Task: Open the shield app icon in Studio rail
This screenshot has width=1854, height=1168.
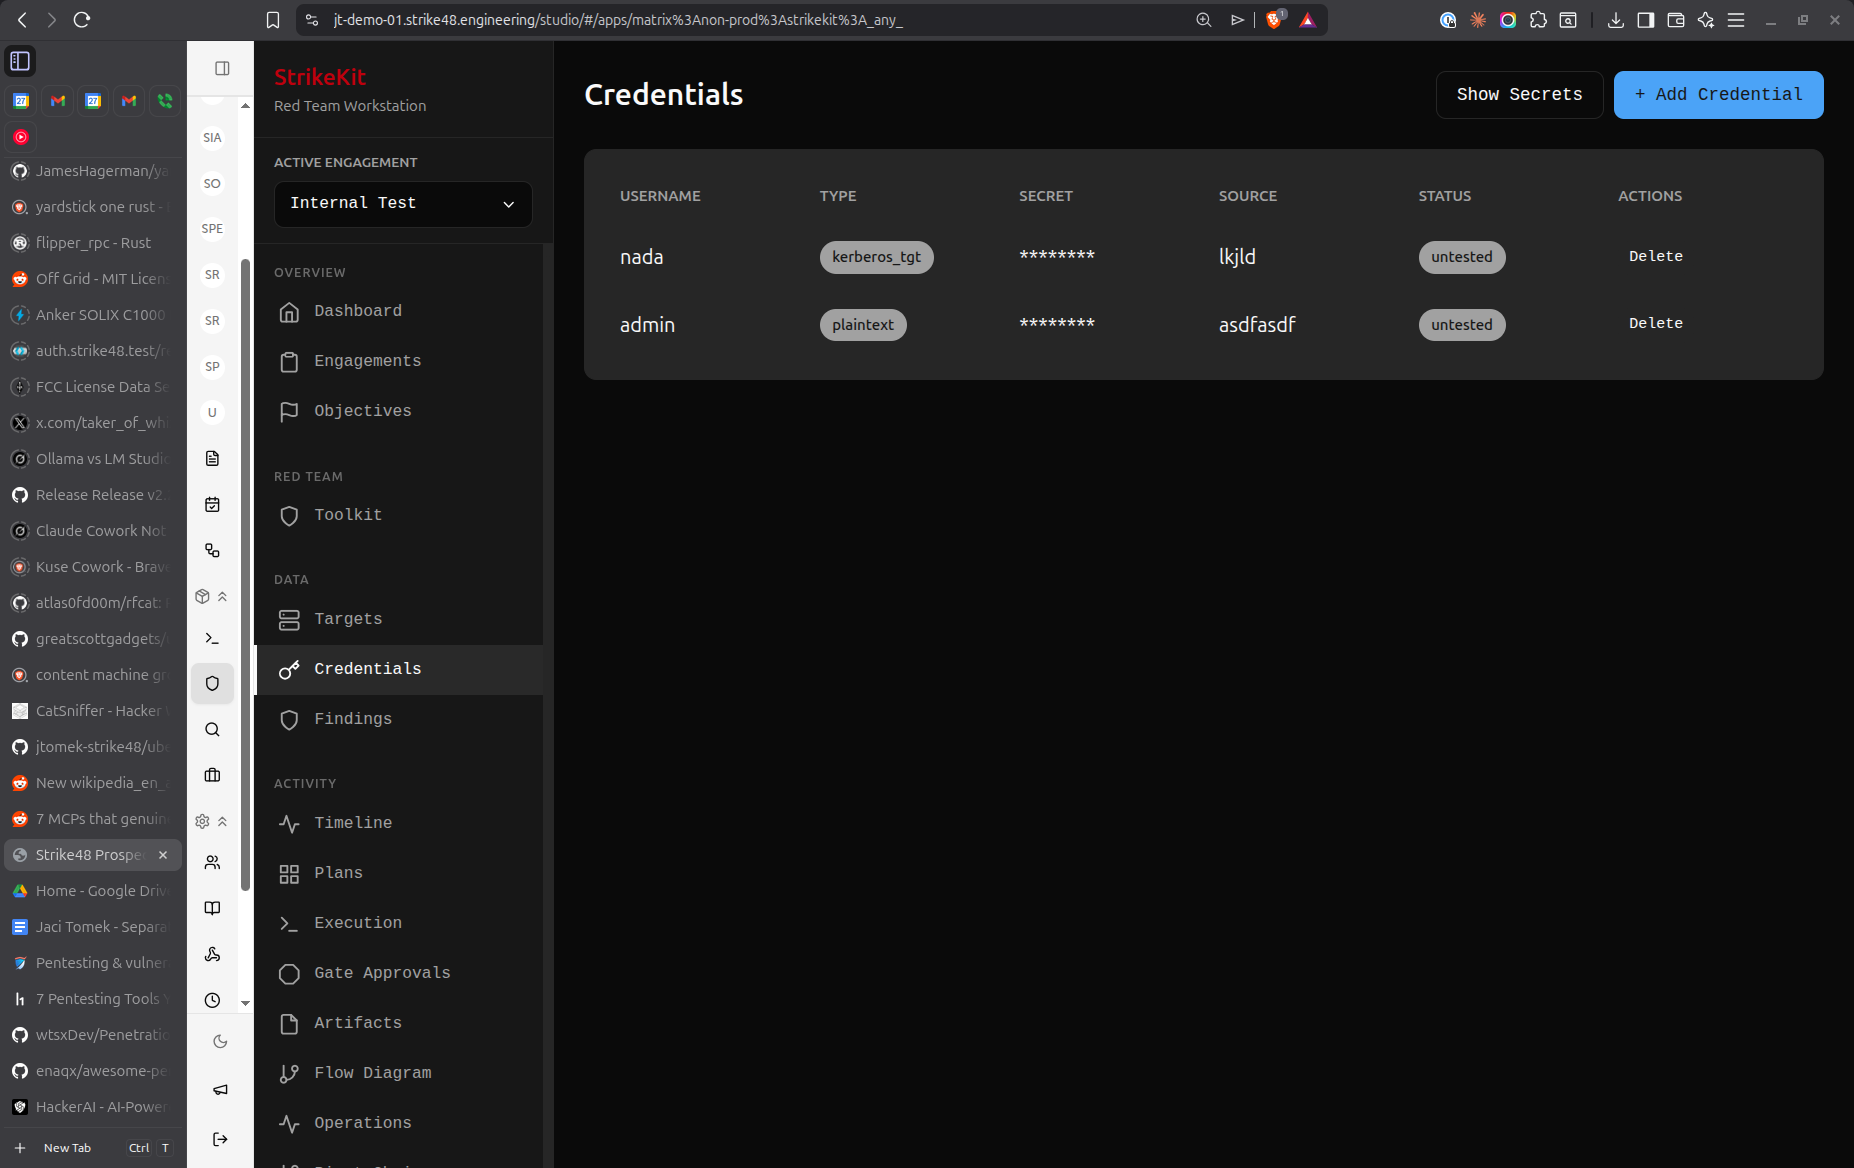Action: point(212,684)
